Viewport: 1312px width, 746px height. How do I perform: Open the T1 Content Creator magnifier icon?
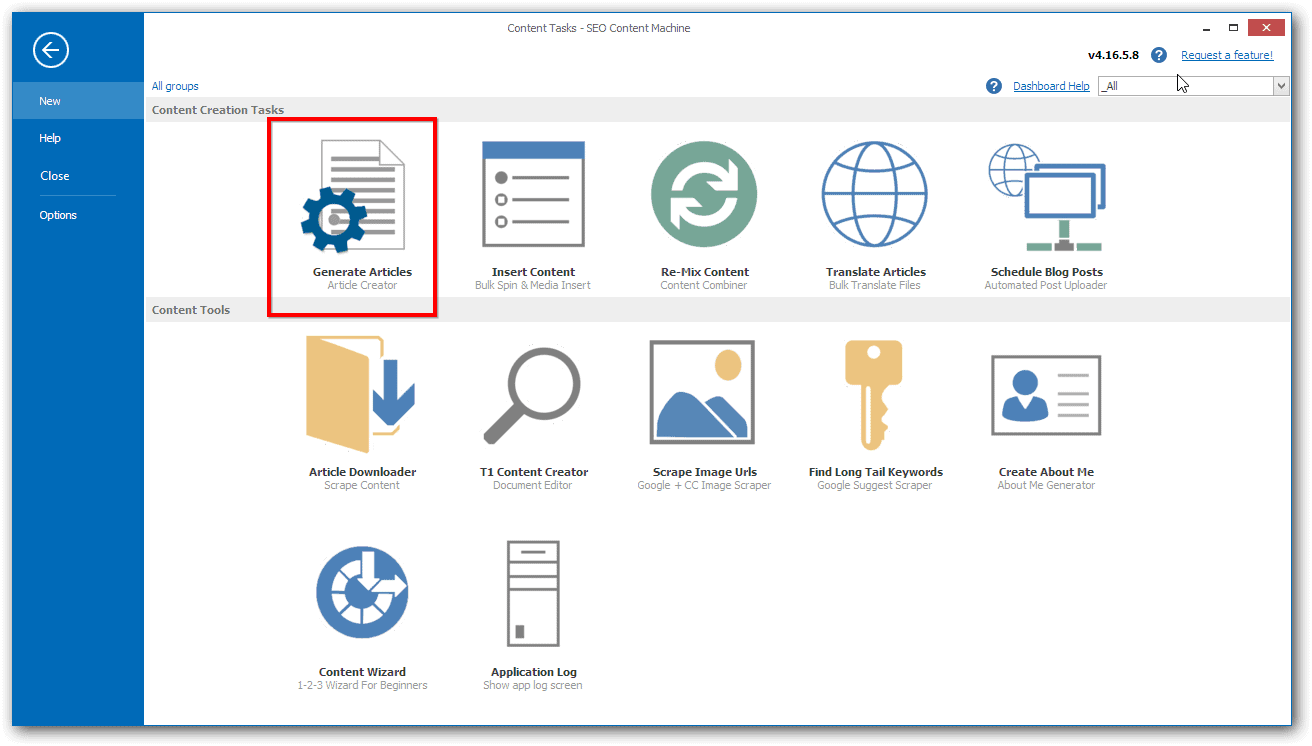click(x=532, y=396)
